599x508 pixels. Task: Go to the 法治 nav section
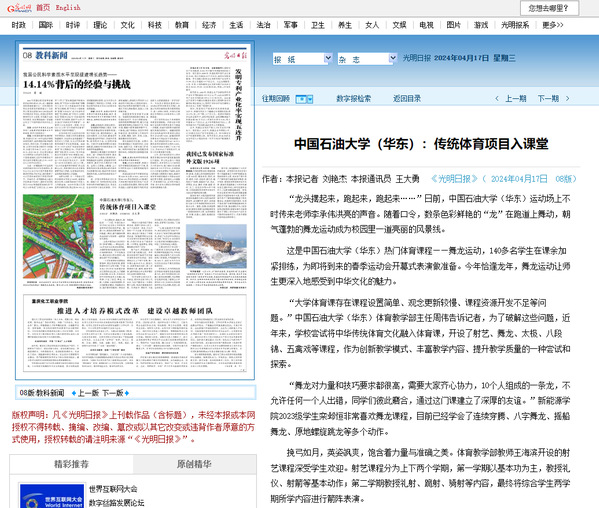(263, 25)
